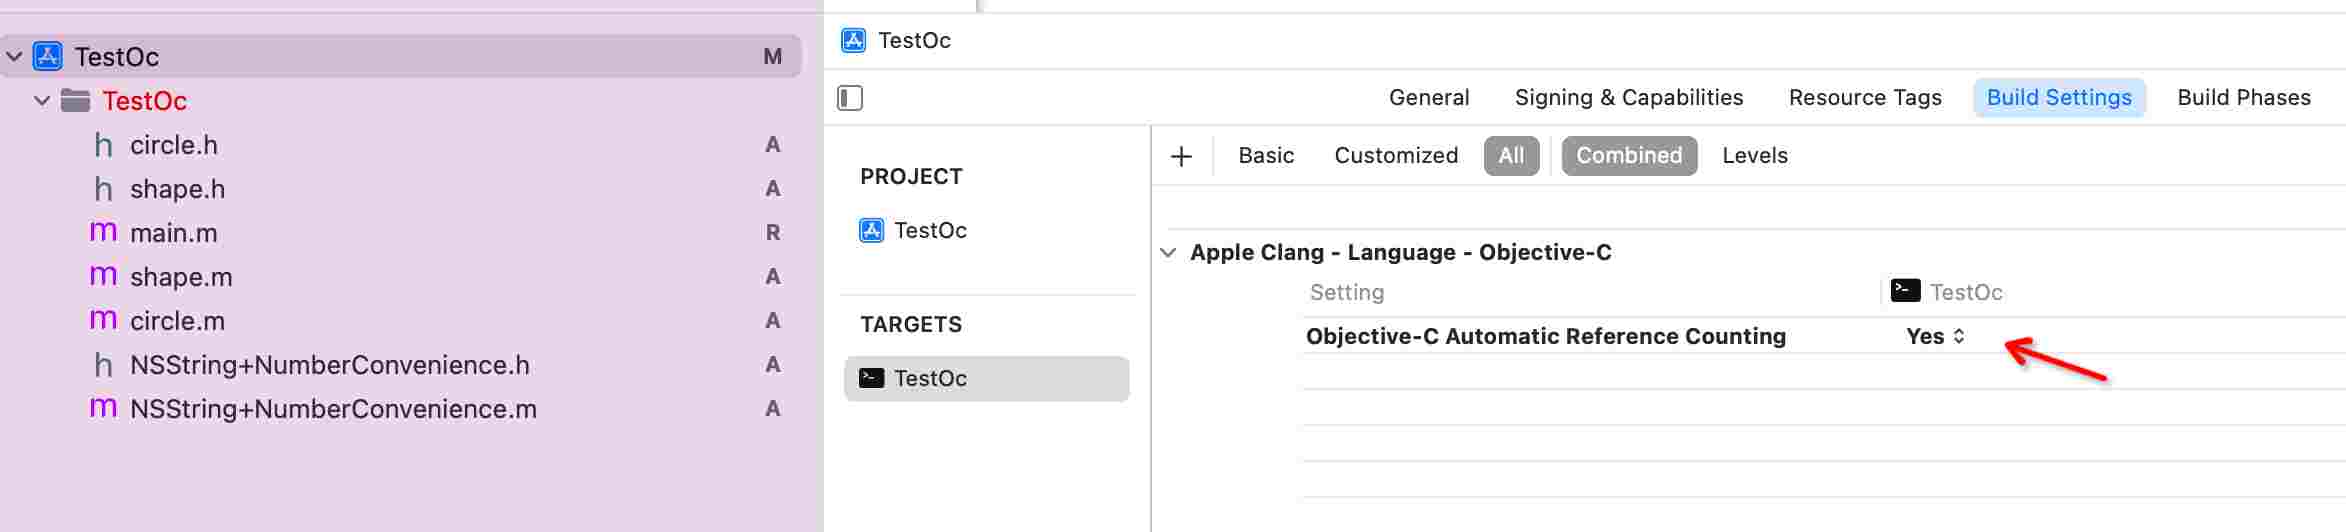Show Combined settings view
2346x532 pixels.
(x=1629, y=156)
